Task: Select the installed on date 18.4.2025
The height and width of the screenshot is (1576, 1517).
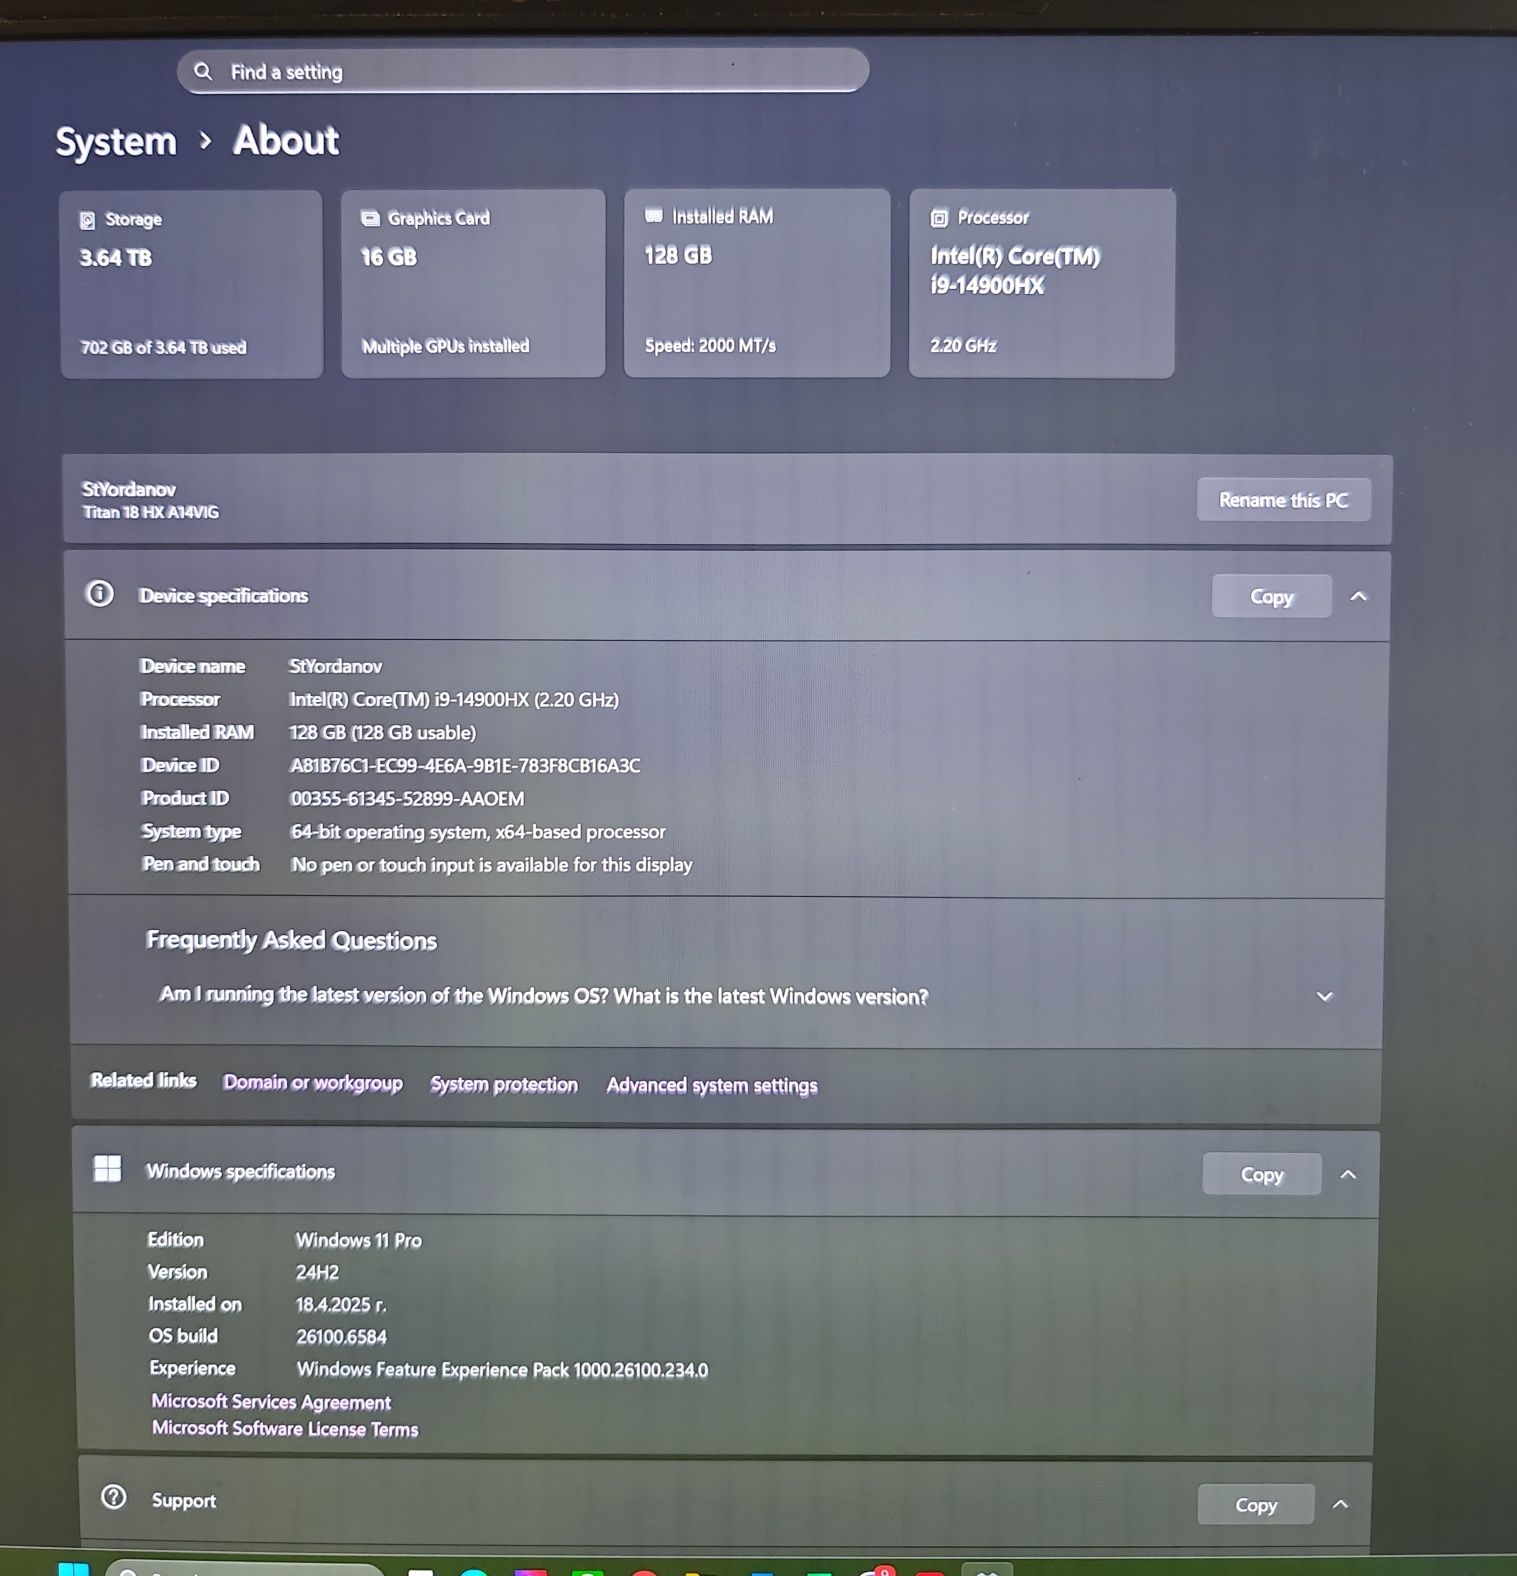Action: pos(341,1305)
